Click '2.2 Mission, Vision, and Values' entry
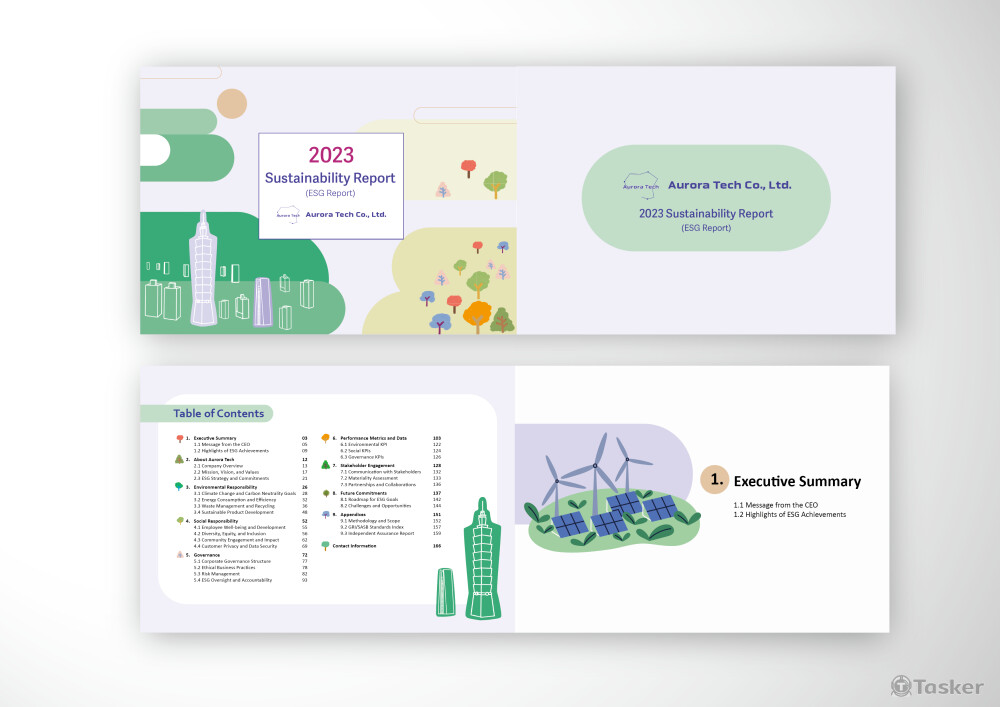Screen dimensions: 1000x707 click(x=226, y=472)
